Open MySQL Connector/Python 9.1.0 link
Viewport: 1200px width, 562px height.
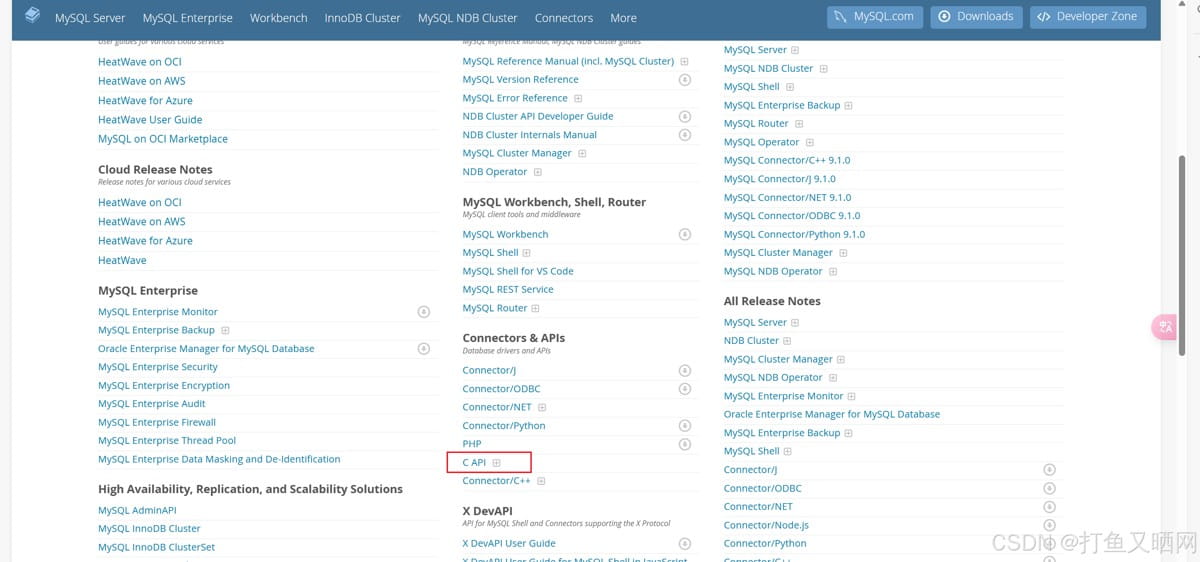(795, 234)
